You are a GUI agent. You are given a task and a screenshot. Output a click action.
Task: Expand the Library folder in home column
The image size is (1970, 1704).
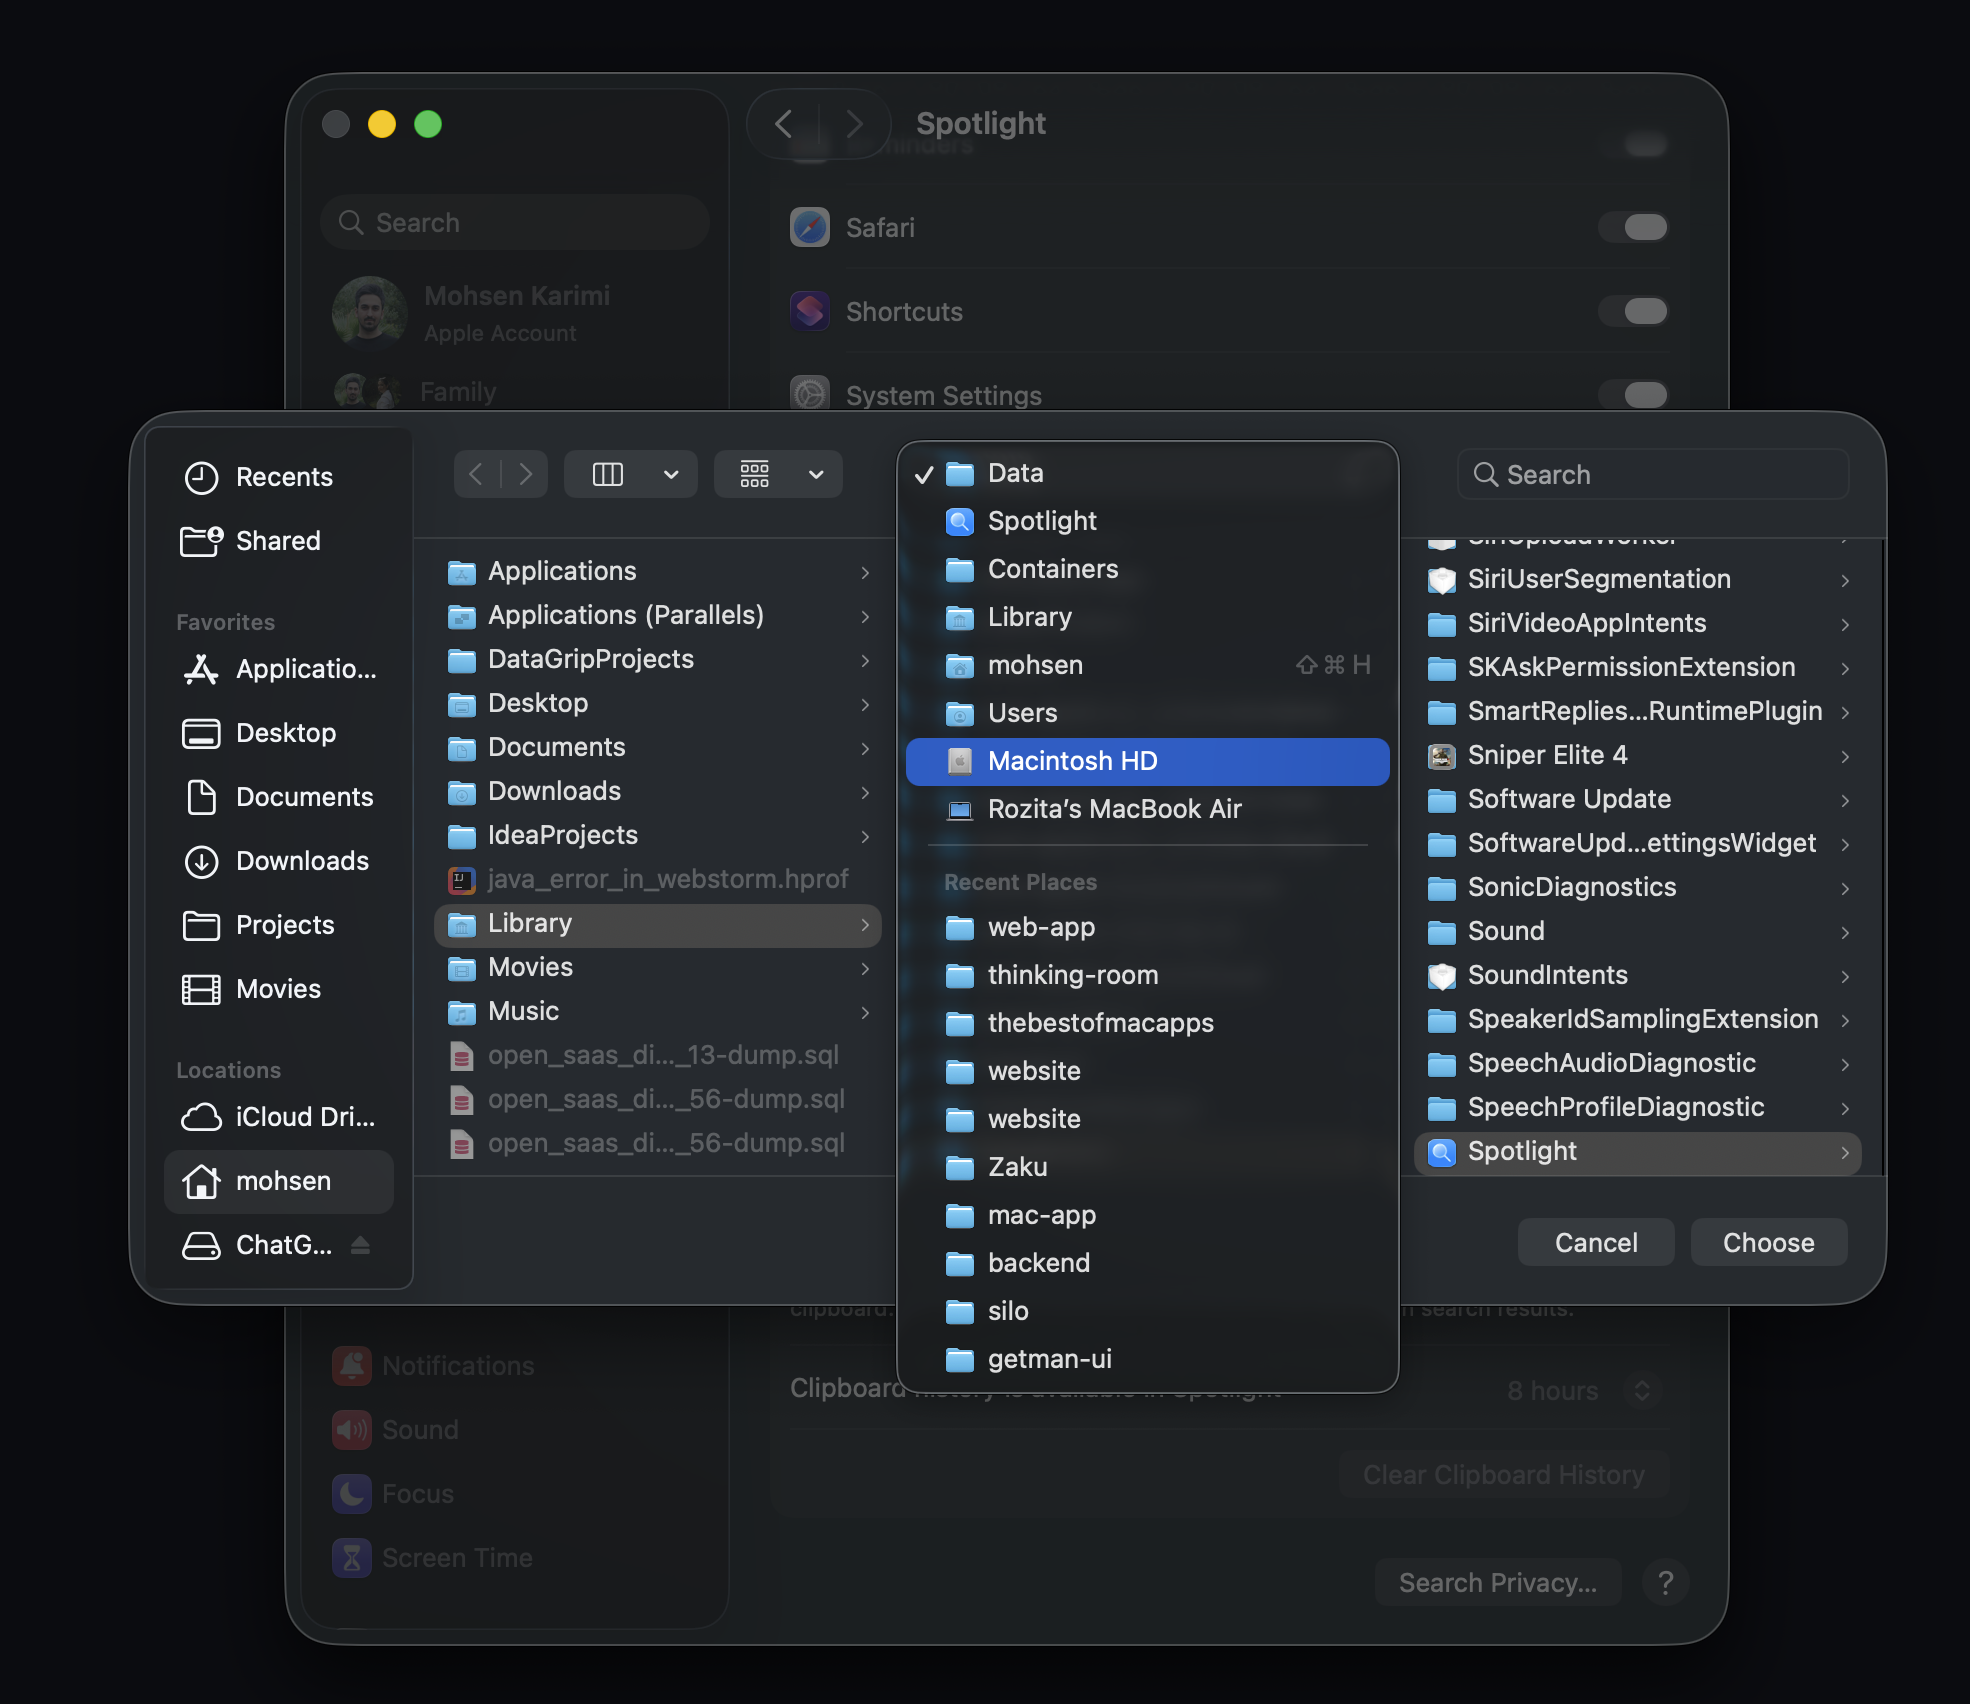coord(865,924)
